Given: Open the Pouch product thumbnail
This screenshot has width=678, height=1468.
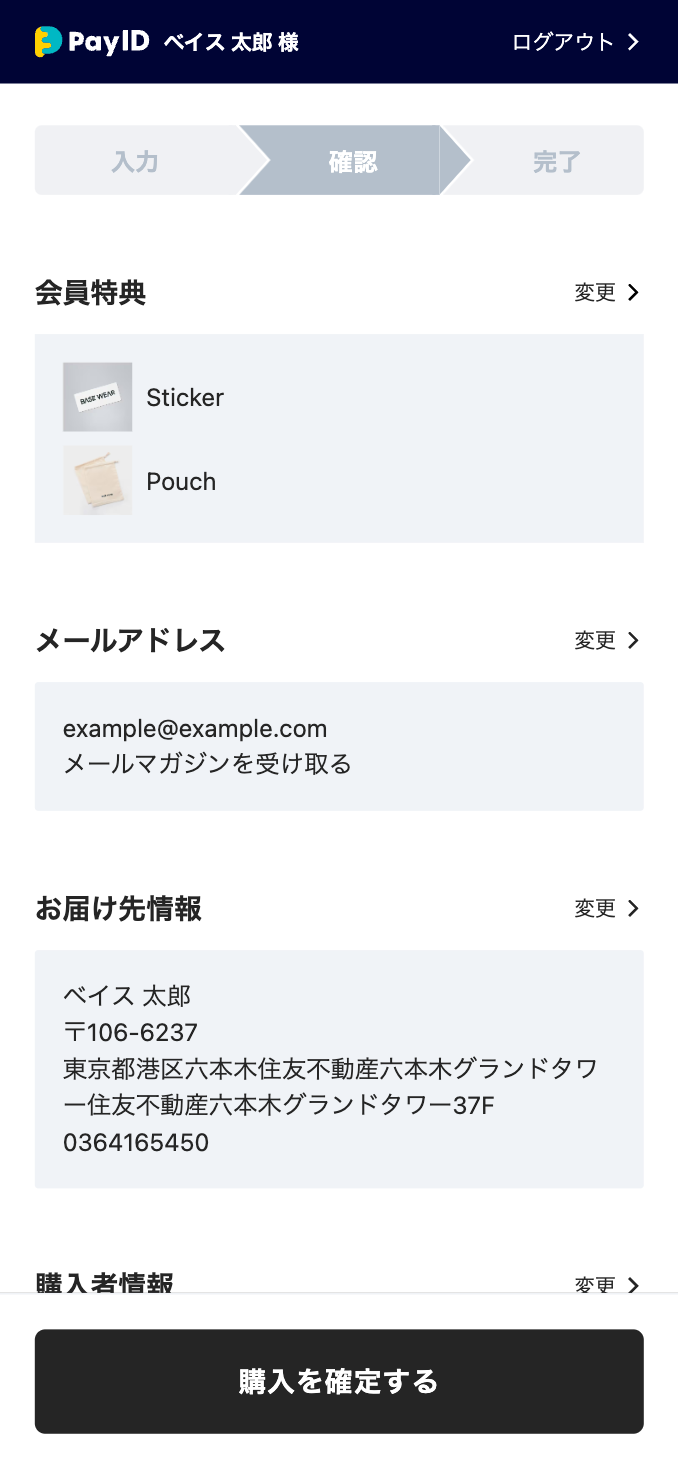Looking at the screenshot, I should pyautogui.click(x=98, y=481).
